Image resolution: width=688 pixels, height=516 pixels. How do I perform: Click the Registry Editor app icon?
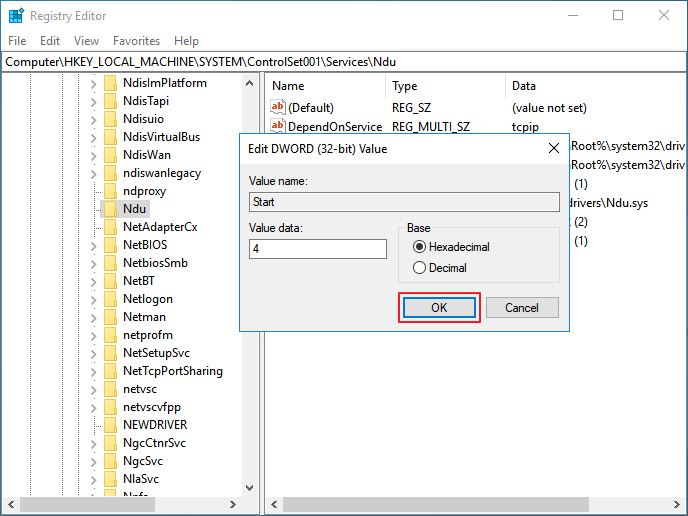16,16
